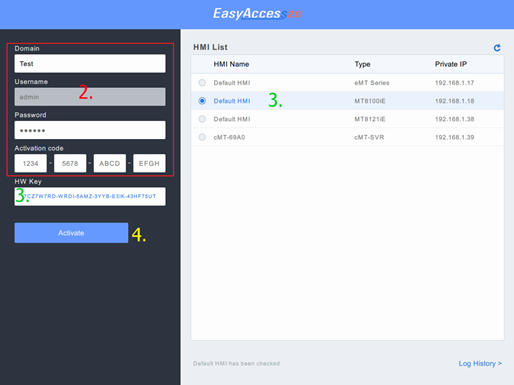Click the HW Key field

[x=90, y=196]
